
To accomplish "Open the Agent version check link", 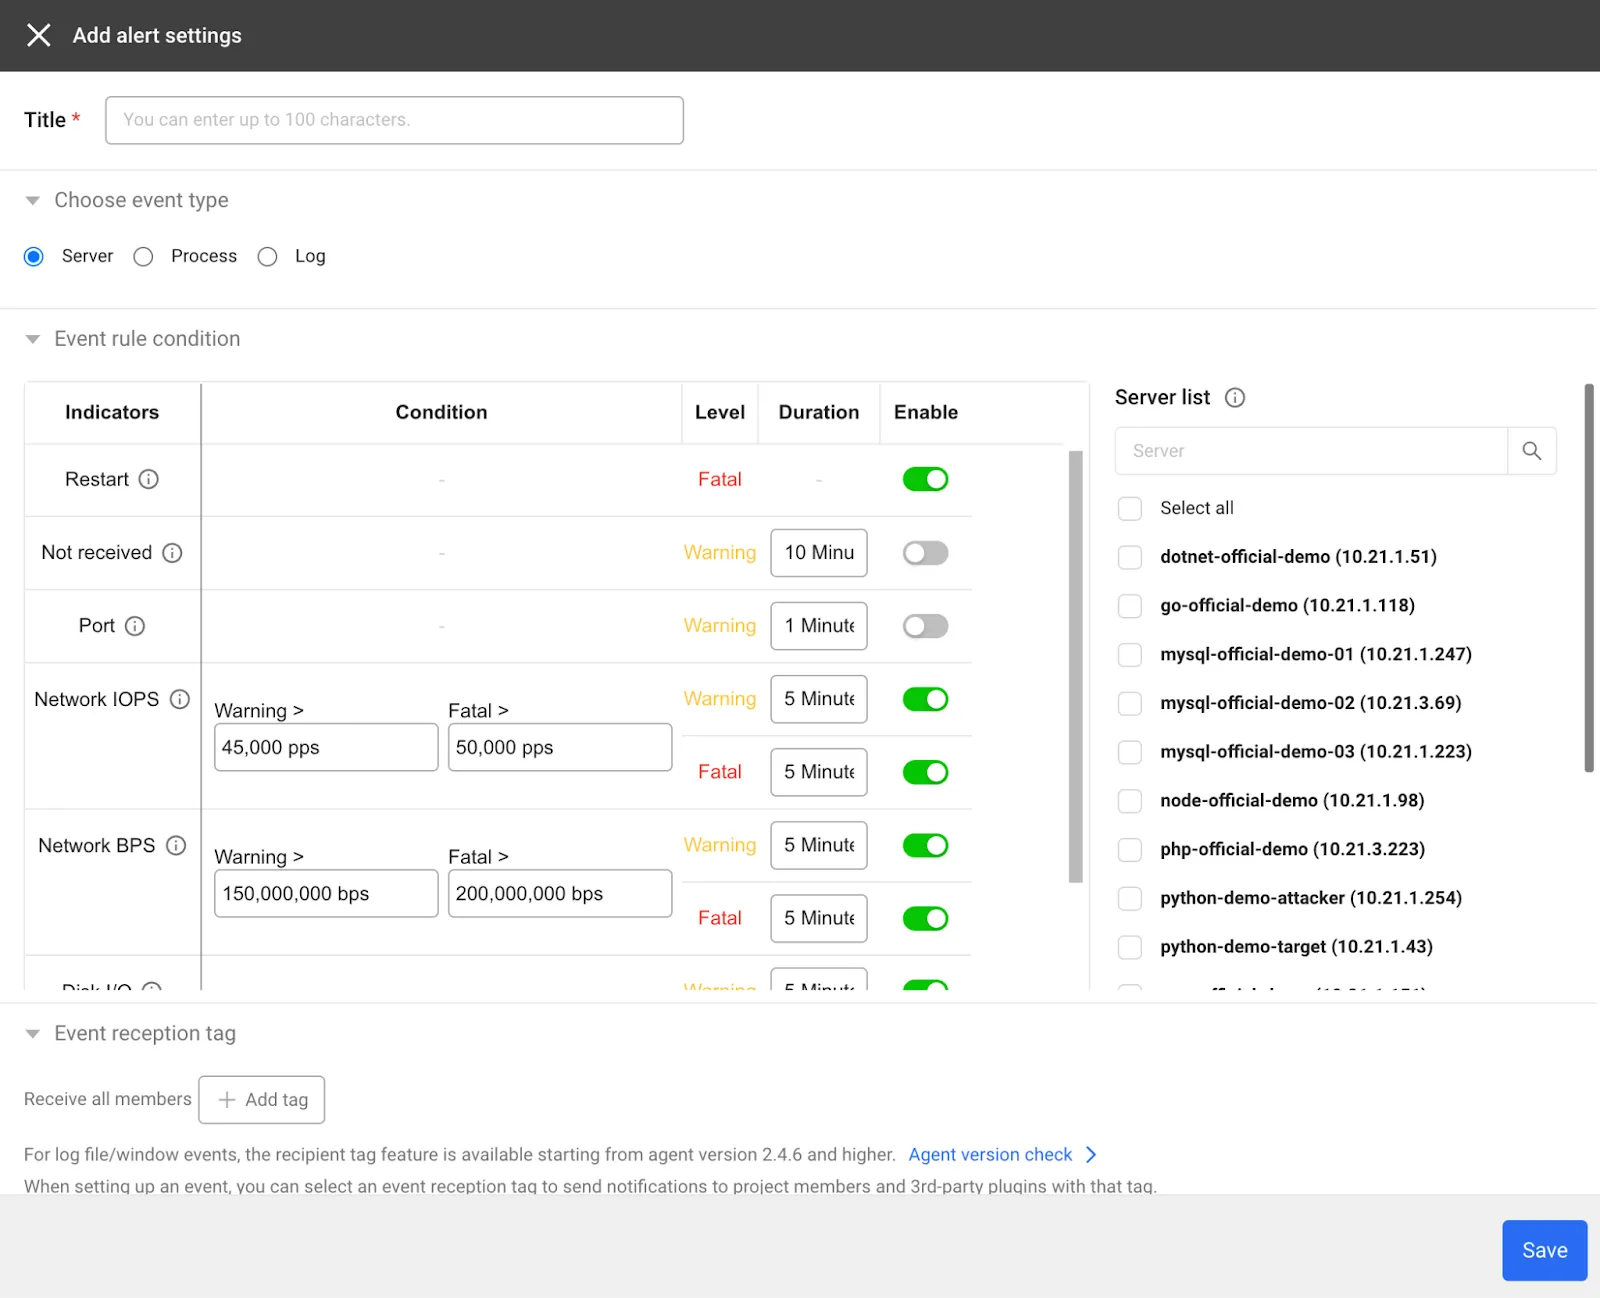I will tap(990, 1155).
